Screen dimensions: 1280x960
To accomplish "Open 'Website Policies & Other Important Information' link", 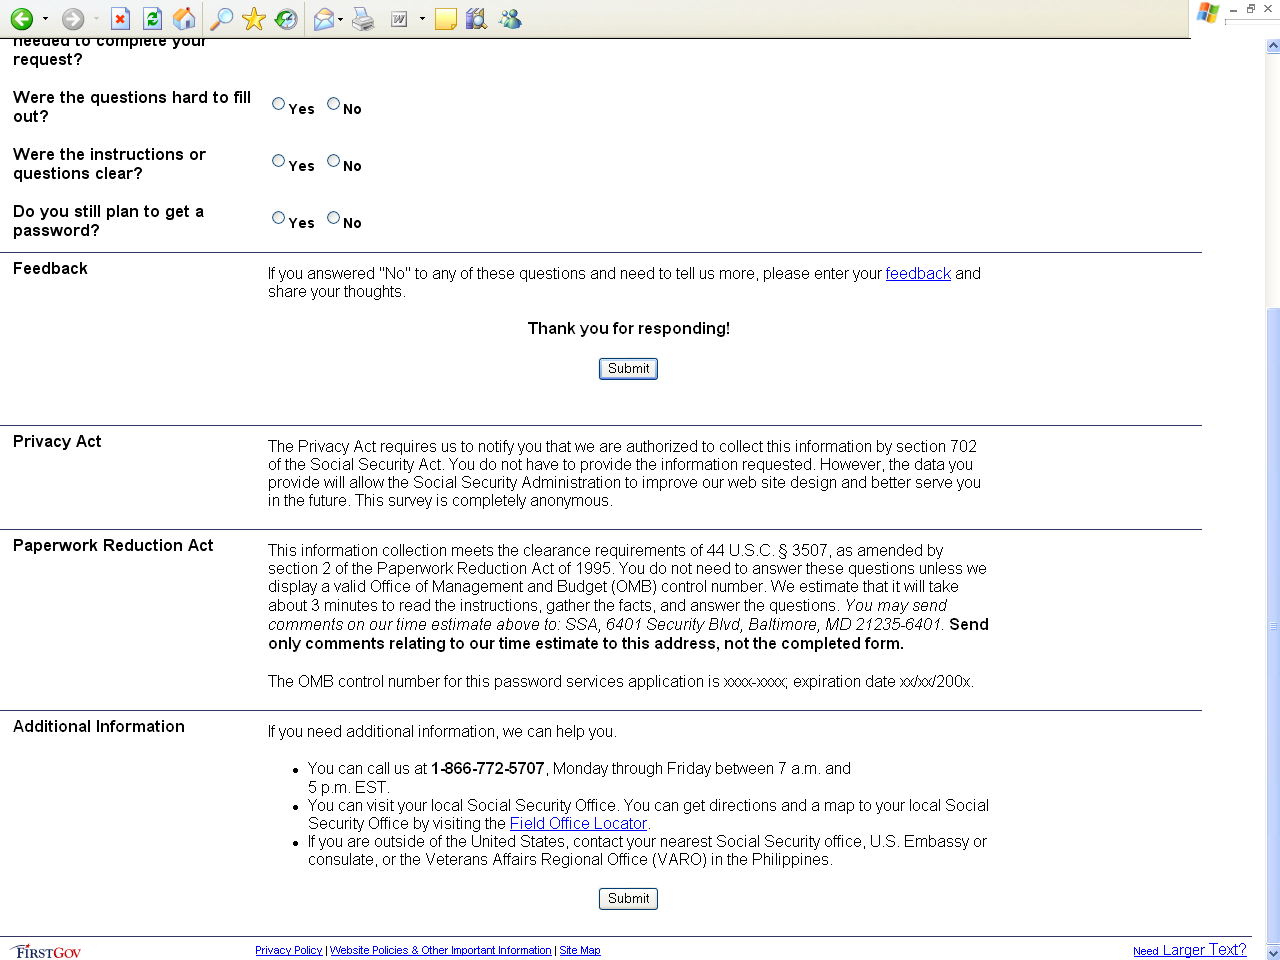I will 441,951.
